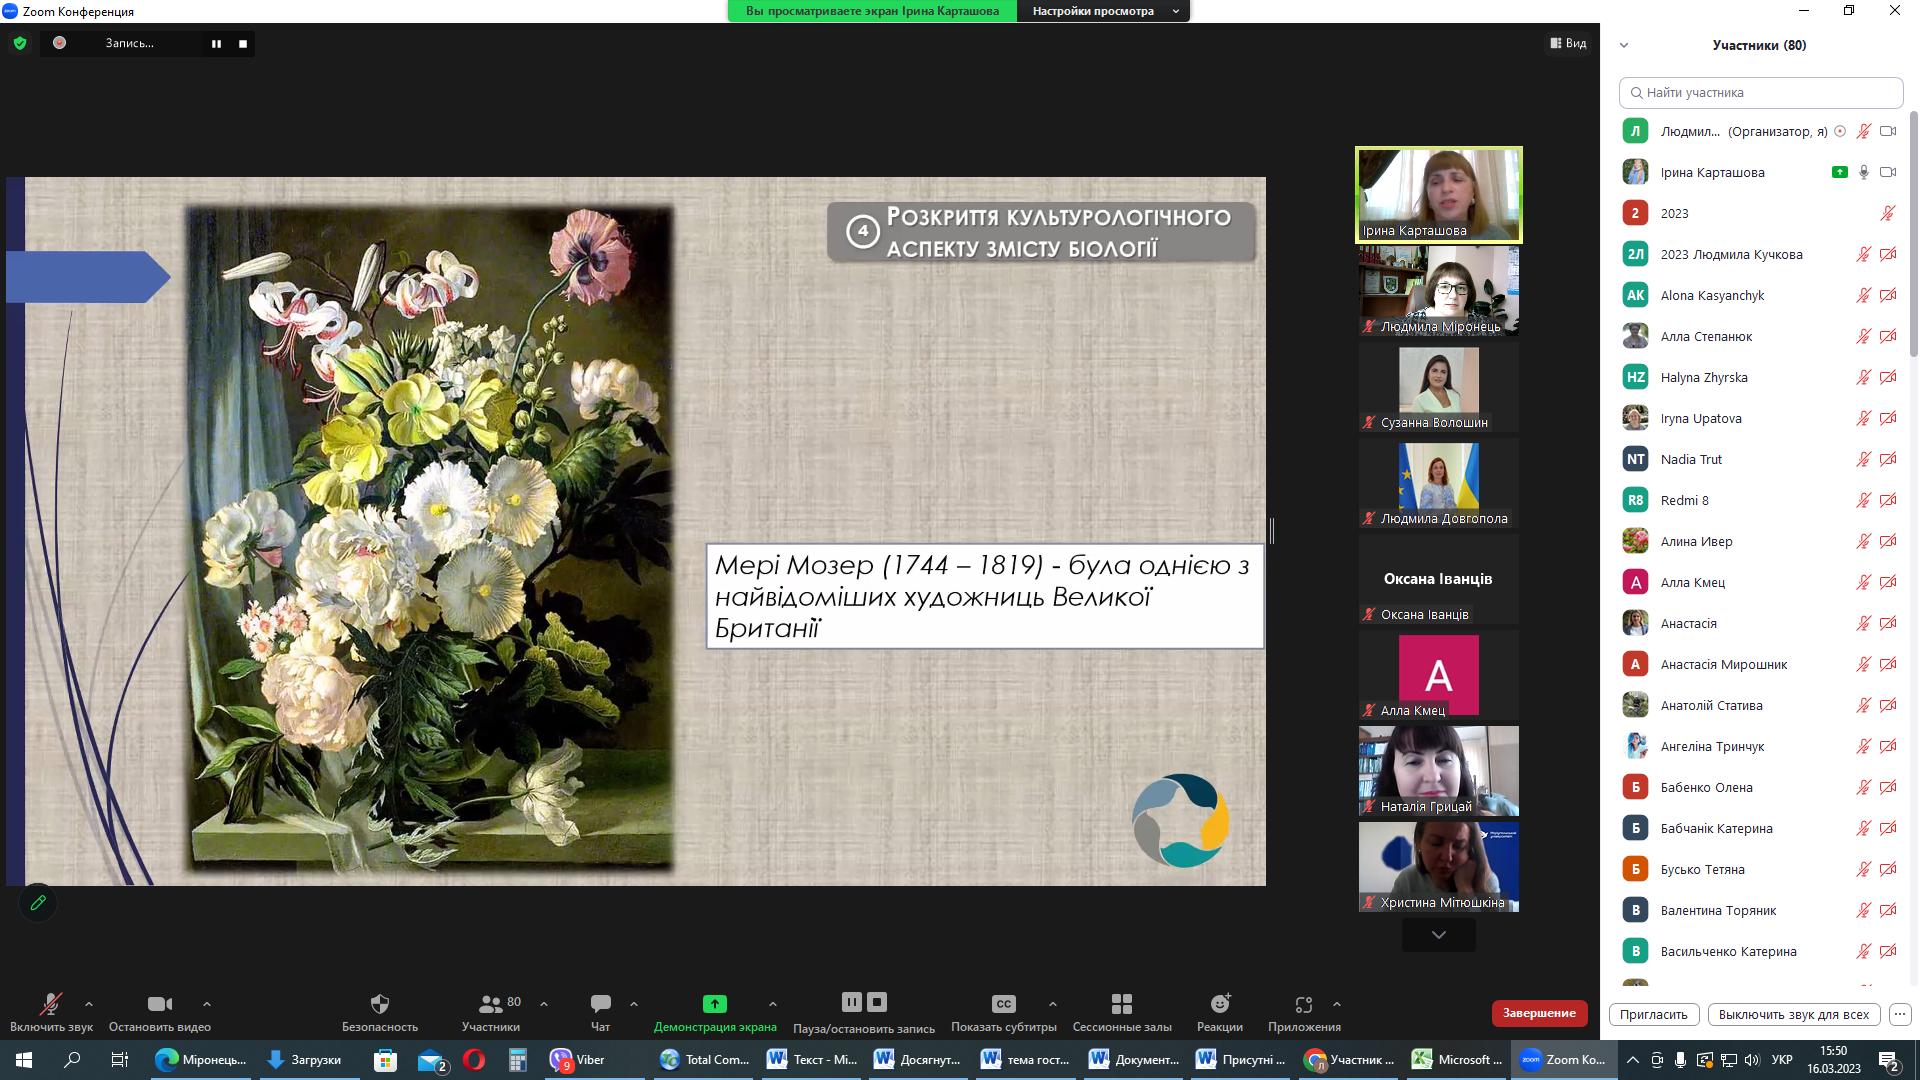Click the Find participant search field

[1760, 92]
